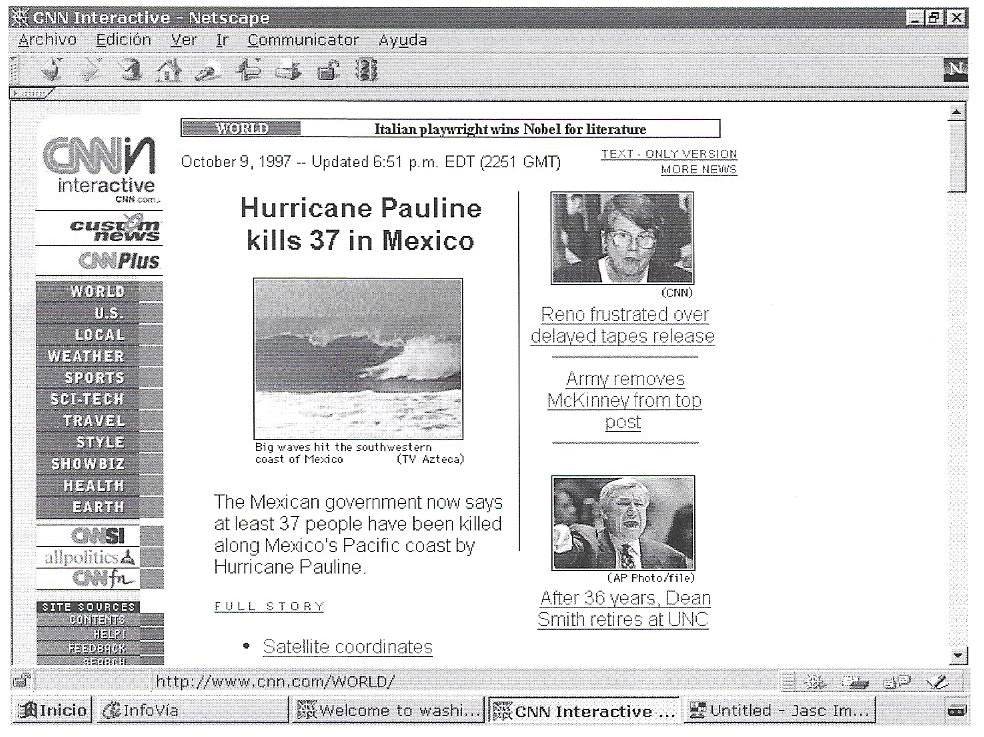Click the taskbar system tray icon
The width and height of the screenshot is (984, 737).
point(956,711)
